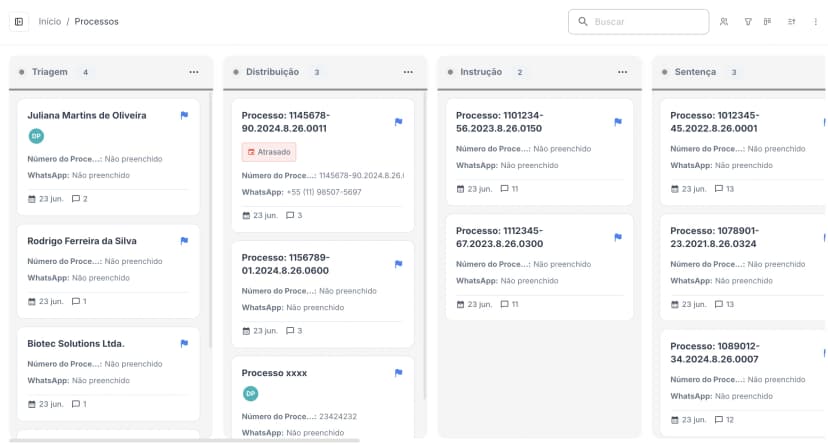This screenshot has height=445, width=828.
Task: Click flag on Processo 1156789-01 card
Action: (399, 264)
